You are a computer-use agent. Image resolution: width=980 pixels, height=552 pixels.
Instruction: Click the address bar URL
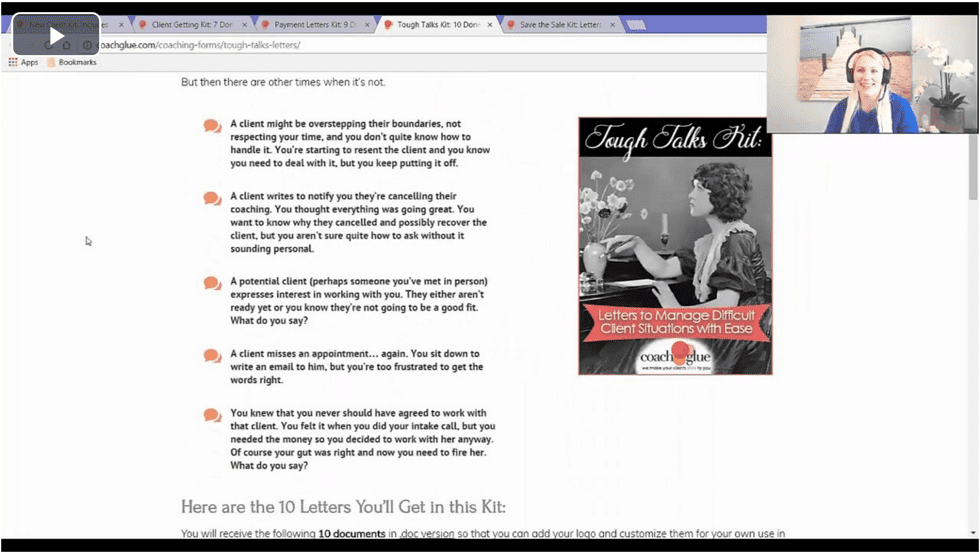click(x=200, y=45)
